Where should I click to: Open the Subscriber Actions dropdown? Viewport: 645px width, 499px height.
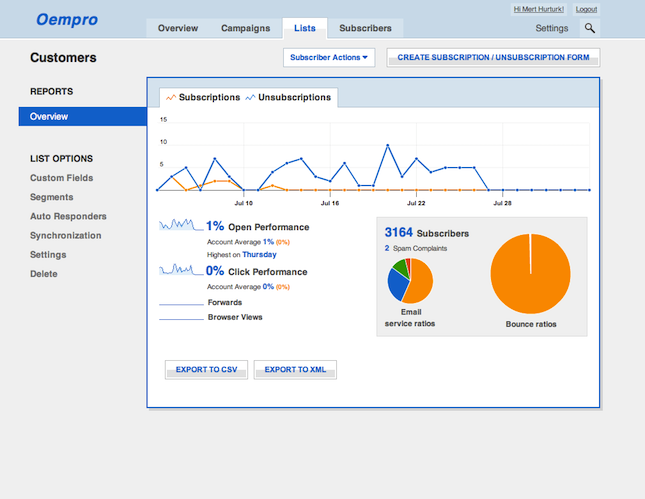point(329,58)
